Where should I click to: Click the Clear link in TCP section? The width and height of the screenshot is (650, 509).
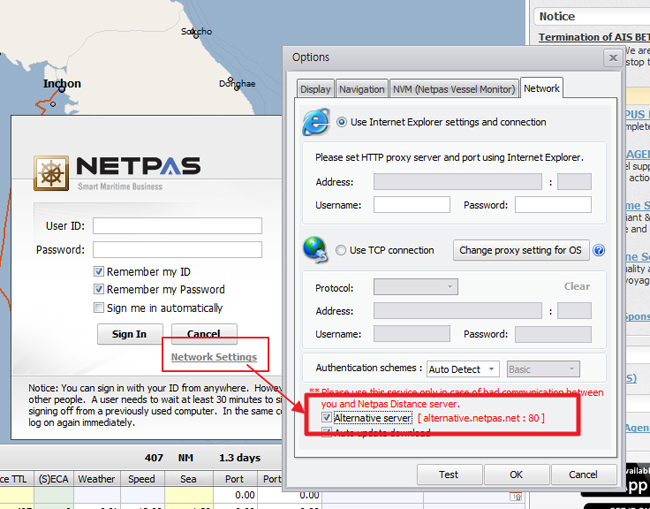(577, 286)
